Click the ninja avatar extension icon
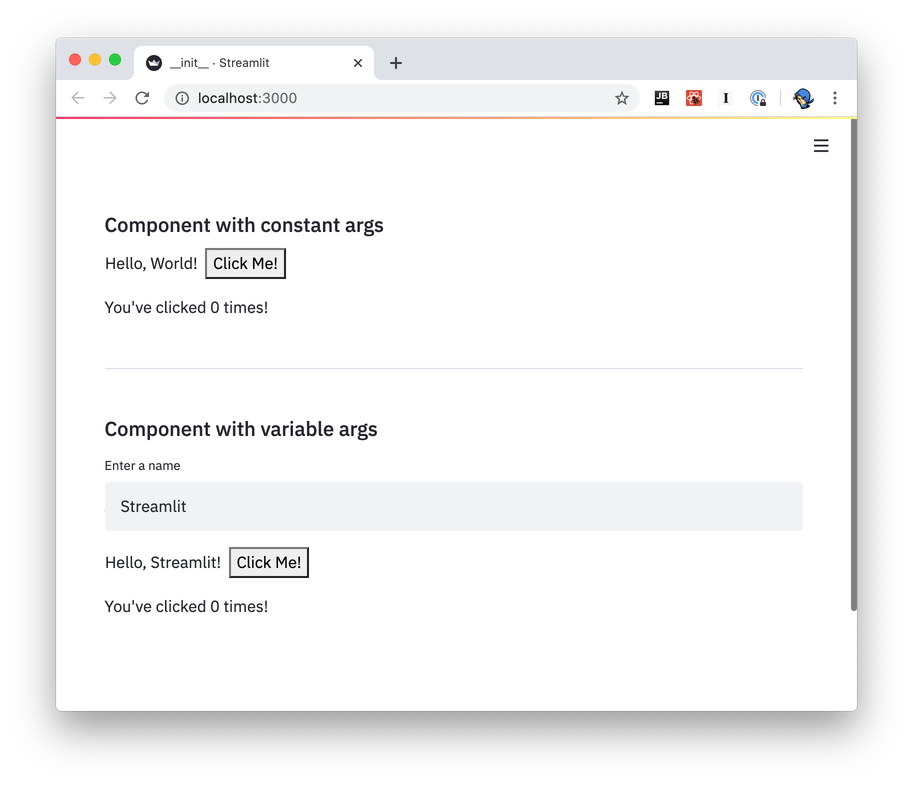 [803, 98]
